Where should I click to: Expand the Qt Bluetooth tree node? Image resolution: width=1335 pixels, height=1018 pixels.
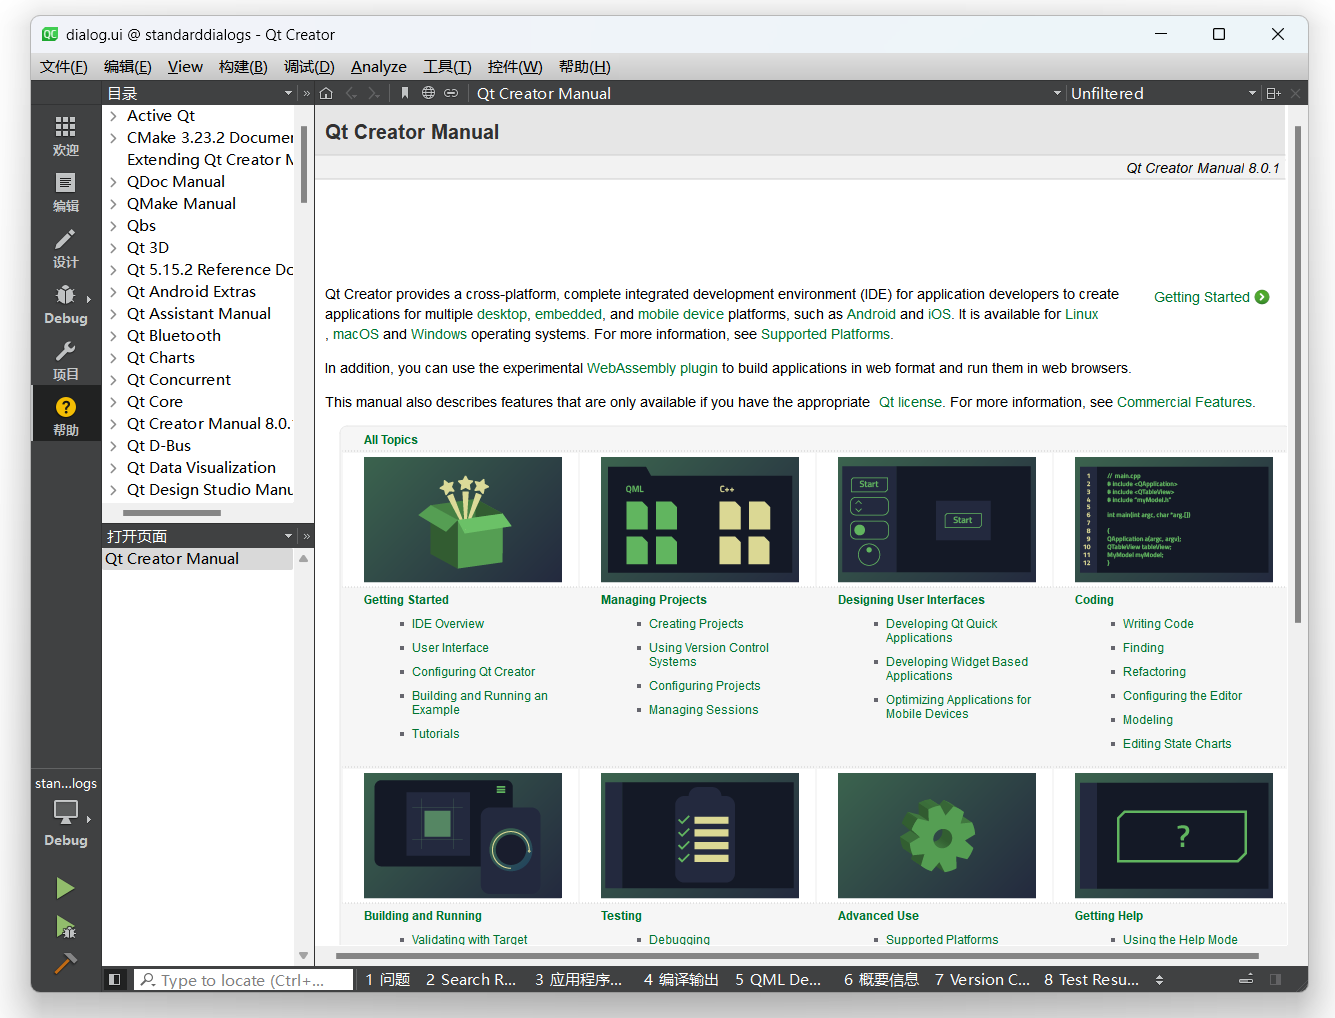(113, 336)
